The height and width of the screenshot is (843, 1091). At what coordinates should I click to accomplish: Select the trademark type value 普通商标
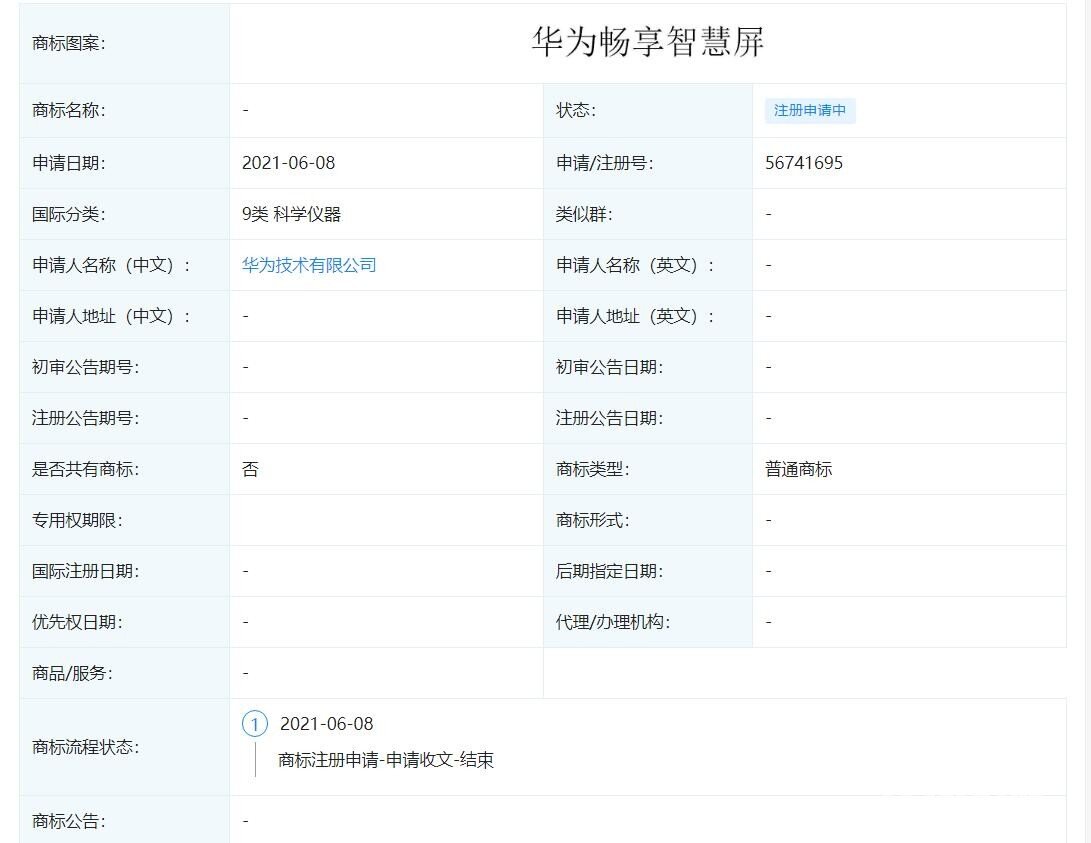click(798, 469)
